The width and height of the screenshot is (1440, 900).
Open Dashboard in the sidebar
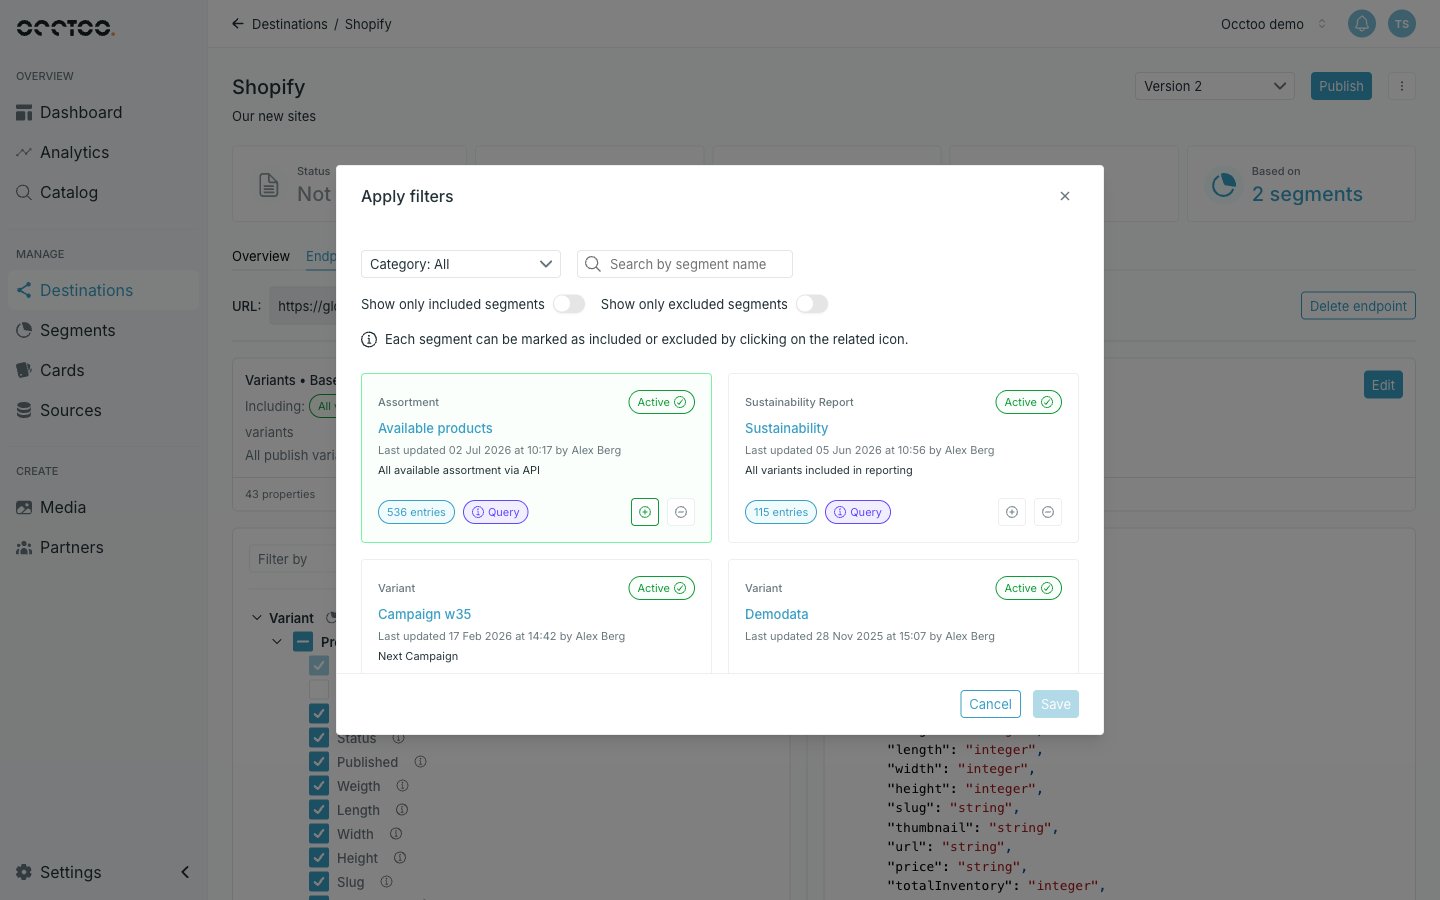click(x=104, y=112)
